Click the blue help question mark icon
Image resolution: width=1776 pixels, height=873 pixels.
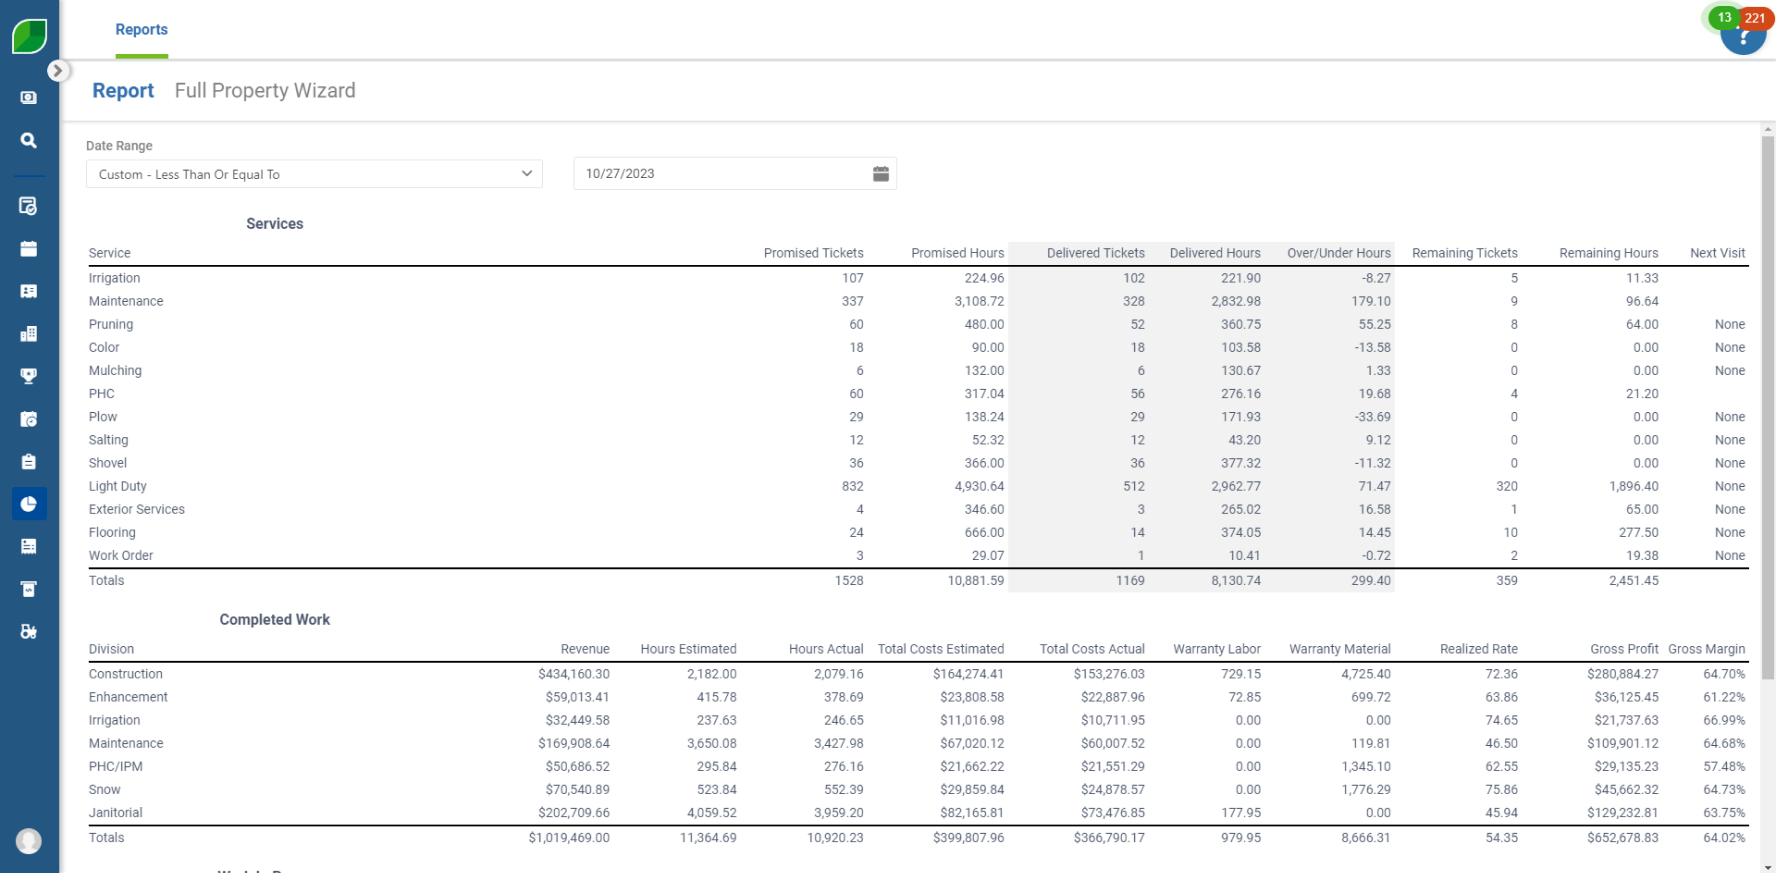pyautogui.click(x=1742, y=40)
